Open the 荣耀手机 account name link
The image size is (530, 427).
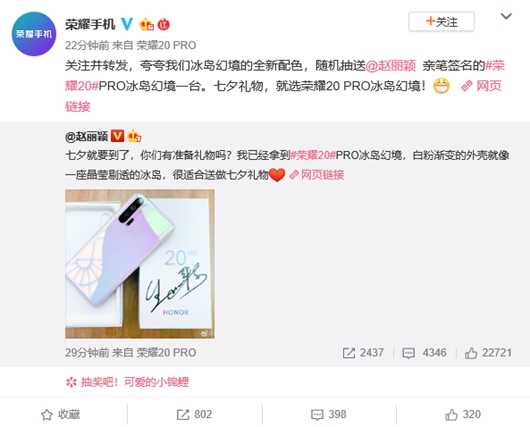click(90, 24)
